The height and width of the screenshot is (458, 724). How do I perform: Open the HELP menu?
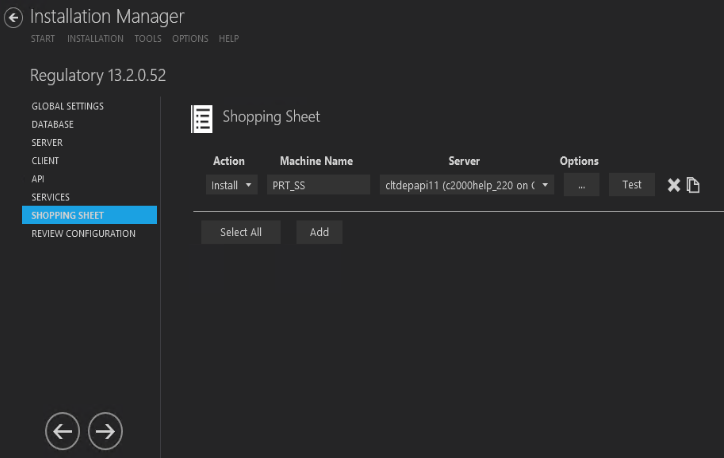(x=229, y=39)
